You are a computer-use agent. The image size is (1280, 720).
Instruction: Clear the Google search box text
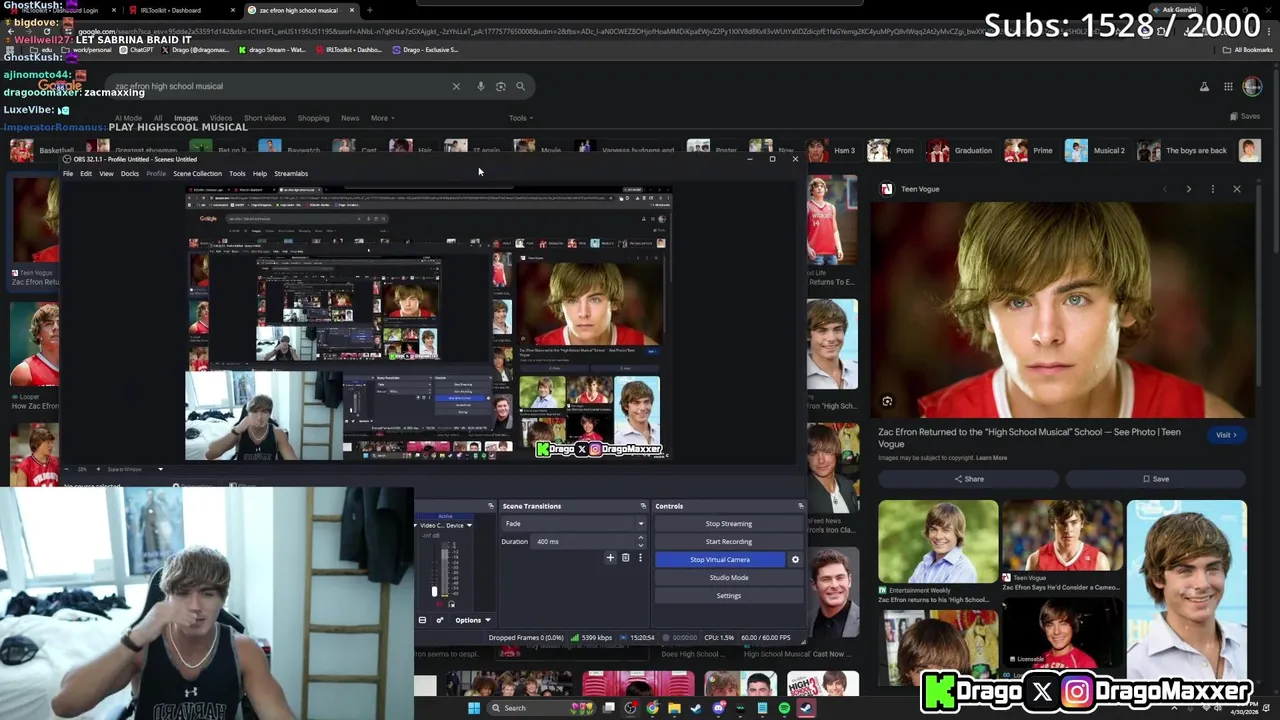456,86
